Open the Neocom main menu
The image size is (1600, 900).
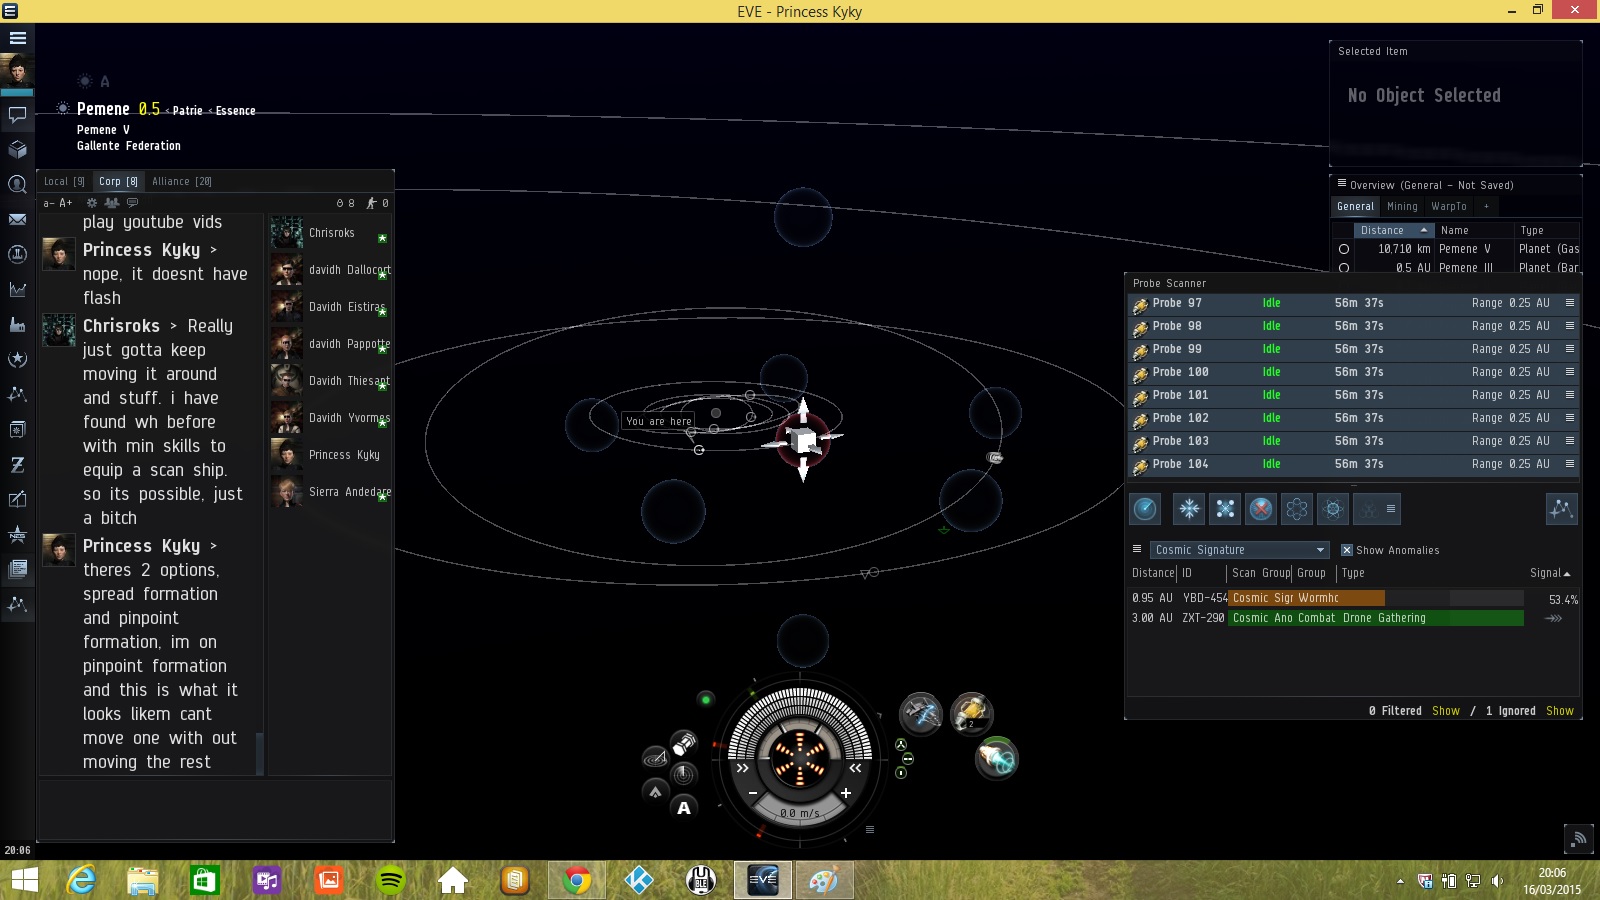(17, 38)
